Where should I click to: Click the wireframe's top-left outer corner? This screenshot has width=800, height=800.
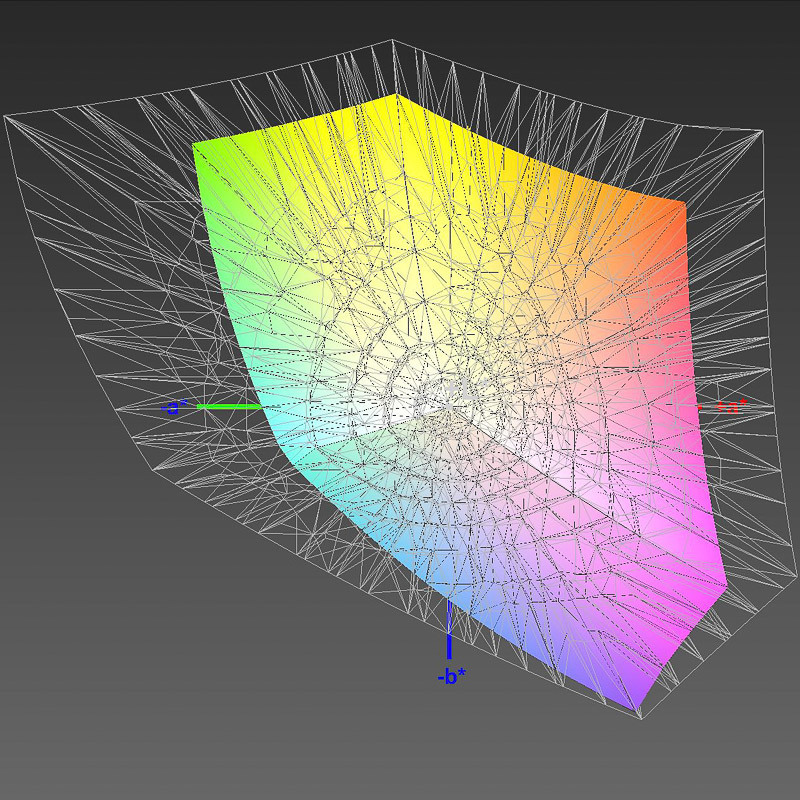(5, 118)
